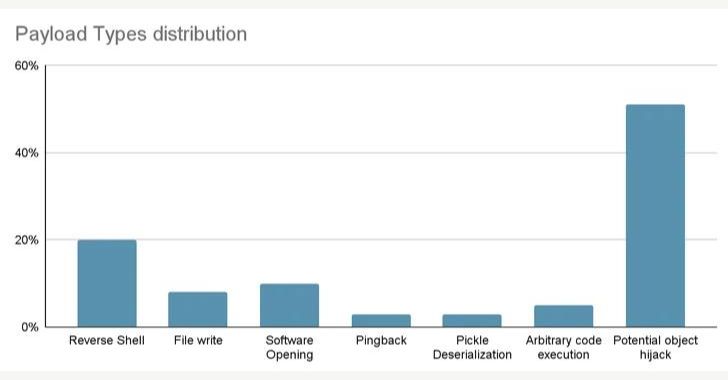Image resolution: width=728 pixels, height=380 pixels.
Task: Click the 40% axis label
Action: 26,153
